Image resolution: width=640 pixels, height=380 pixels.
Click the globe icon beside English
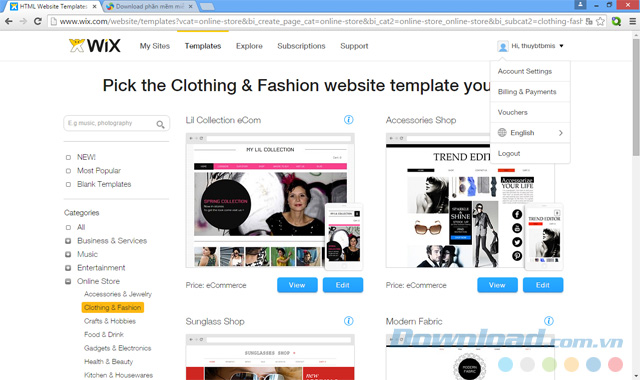502,132
